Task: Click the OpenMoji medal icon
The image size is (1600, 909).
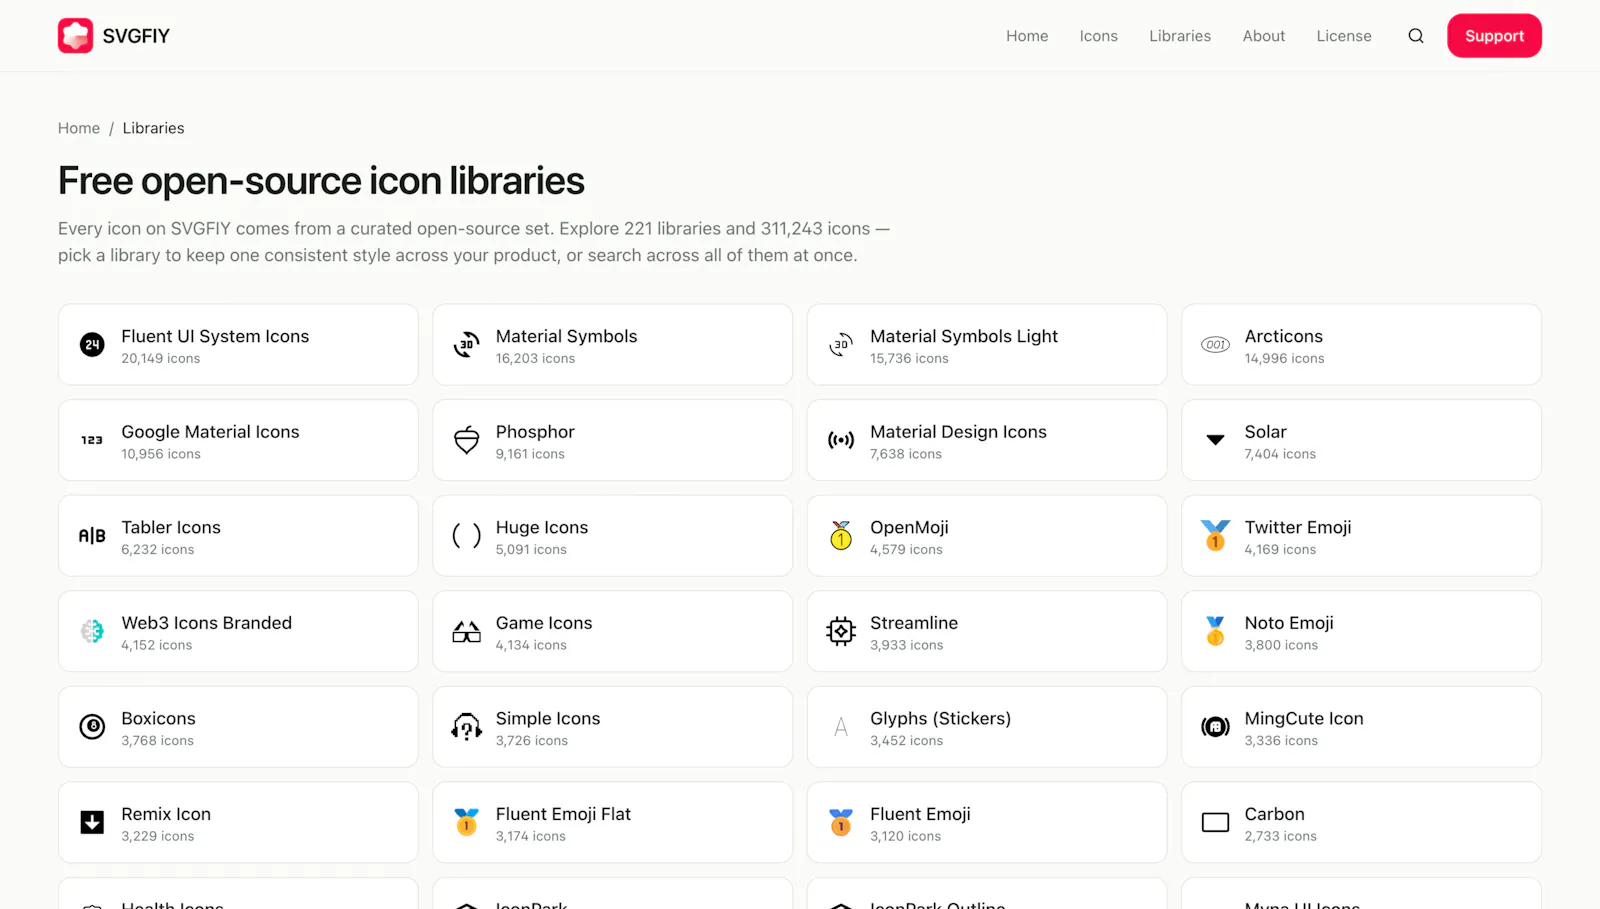Action: 841,536
